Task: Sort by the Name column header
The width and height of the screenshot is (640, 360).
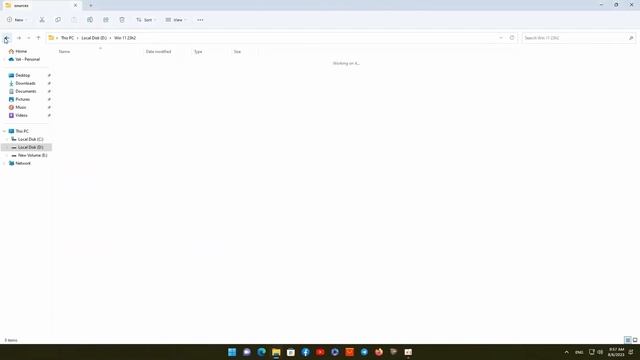Action: [64, 52]
